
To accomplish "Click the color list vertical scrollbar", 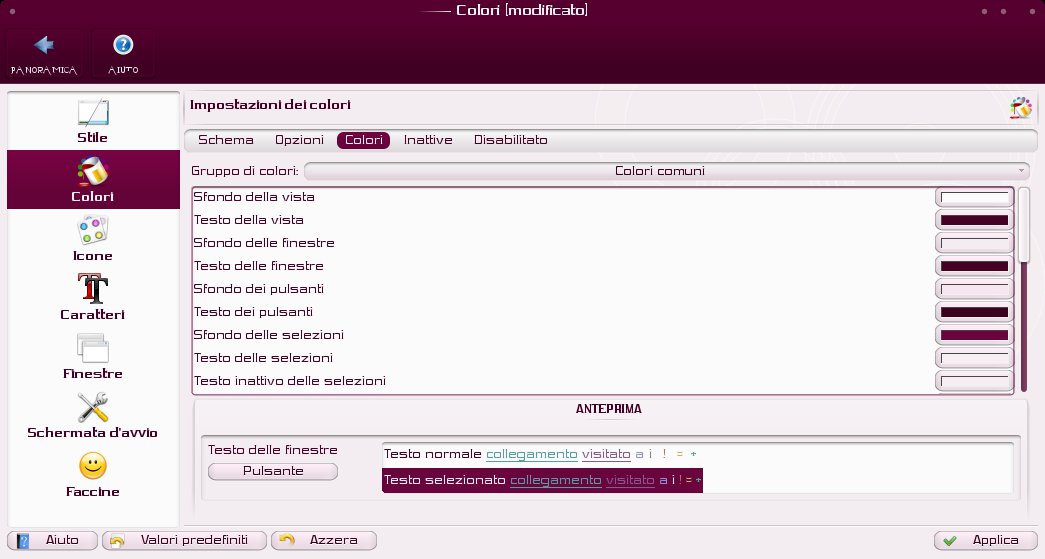I will 1024,290.
